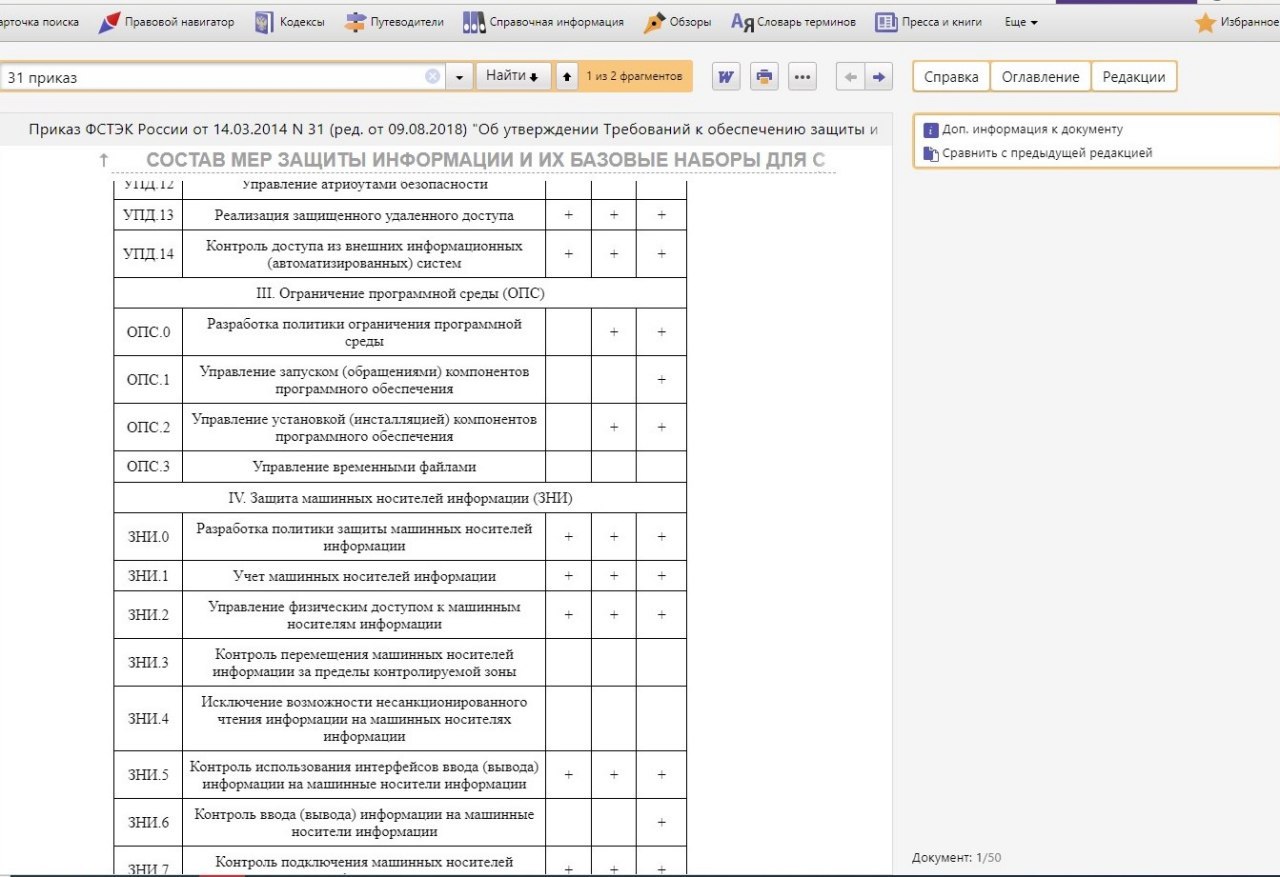Select table cell ЗНИ.3

tap(148, 662)
